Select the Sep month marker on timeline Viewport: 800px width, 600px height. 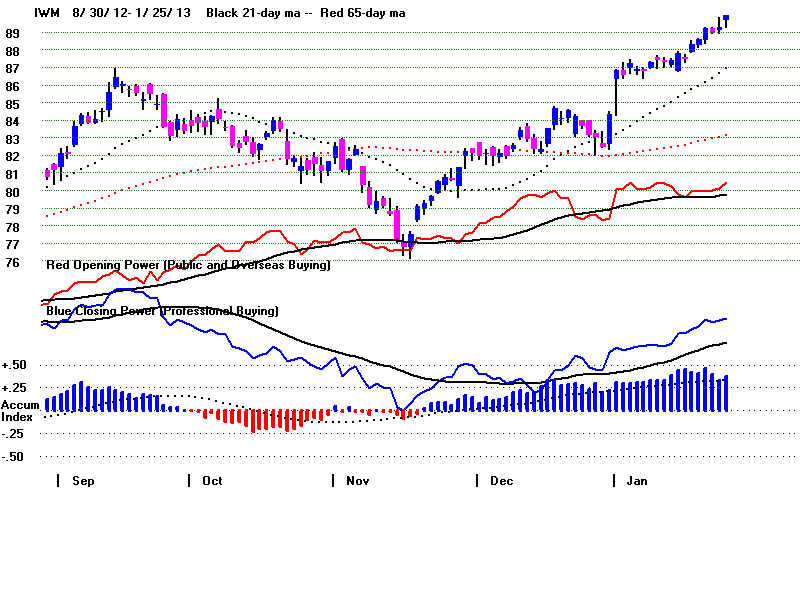point(83,481)
